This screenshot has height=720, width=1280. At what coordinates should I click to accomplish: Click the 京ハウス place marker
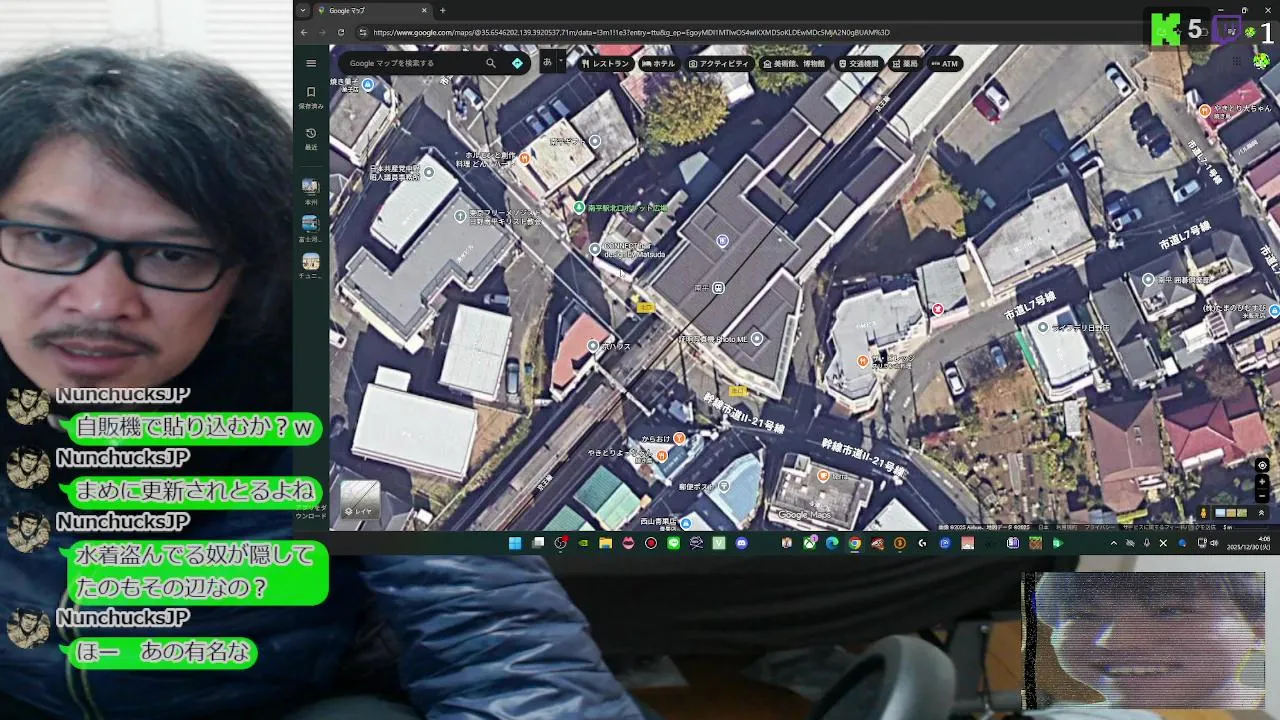click(x=593, y=346)
